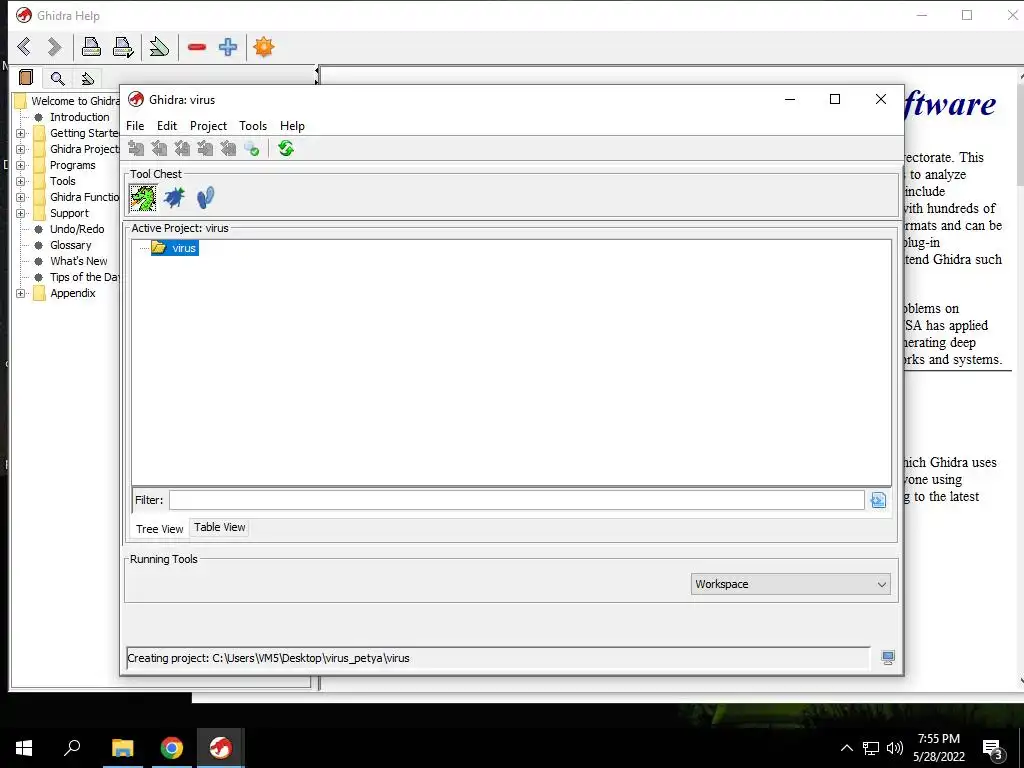Click the Windows Start button
This screenshot has height=768, width=1024.
[24, 748]
